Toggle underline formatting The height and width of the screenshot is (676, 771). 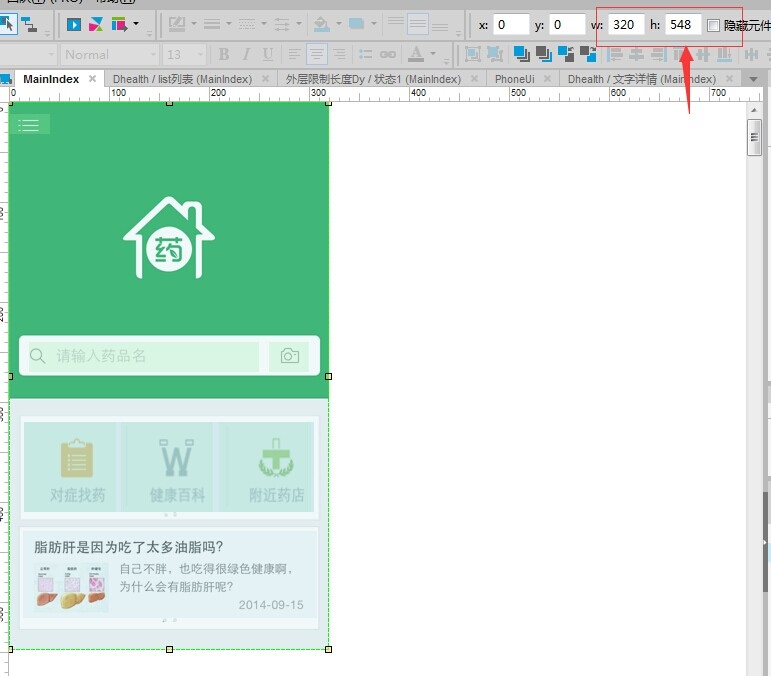[267, 54]
